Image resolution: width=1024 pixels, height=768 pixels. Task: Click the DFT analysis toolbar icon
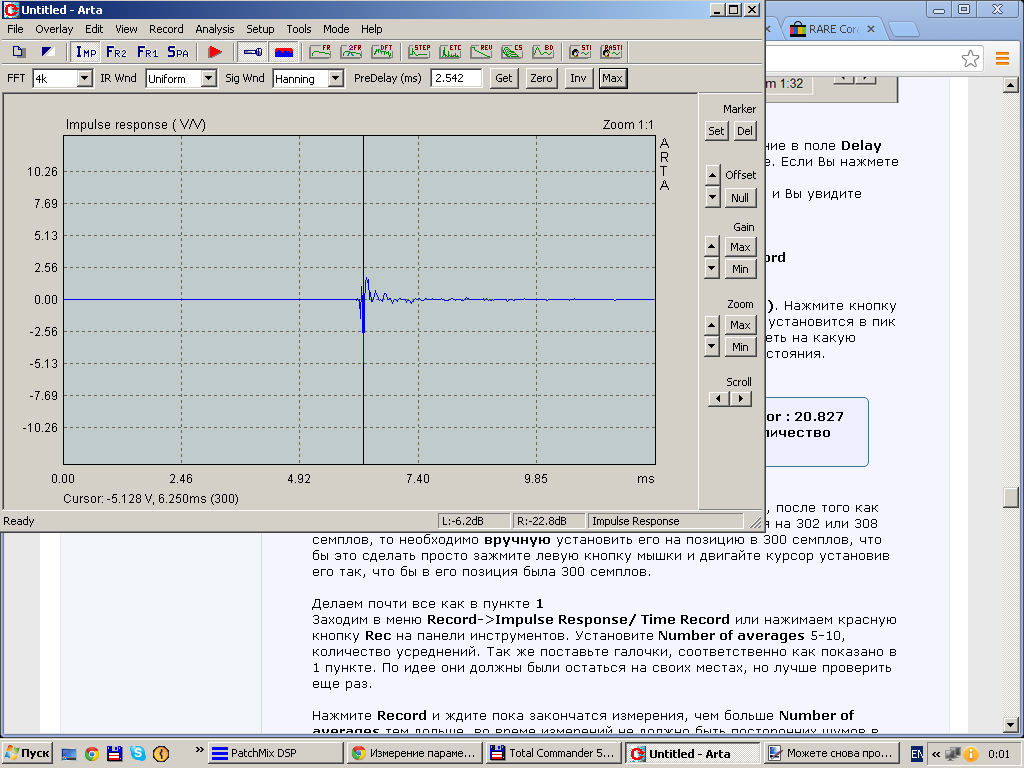pyautogui.click(x=382, y=52)
